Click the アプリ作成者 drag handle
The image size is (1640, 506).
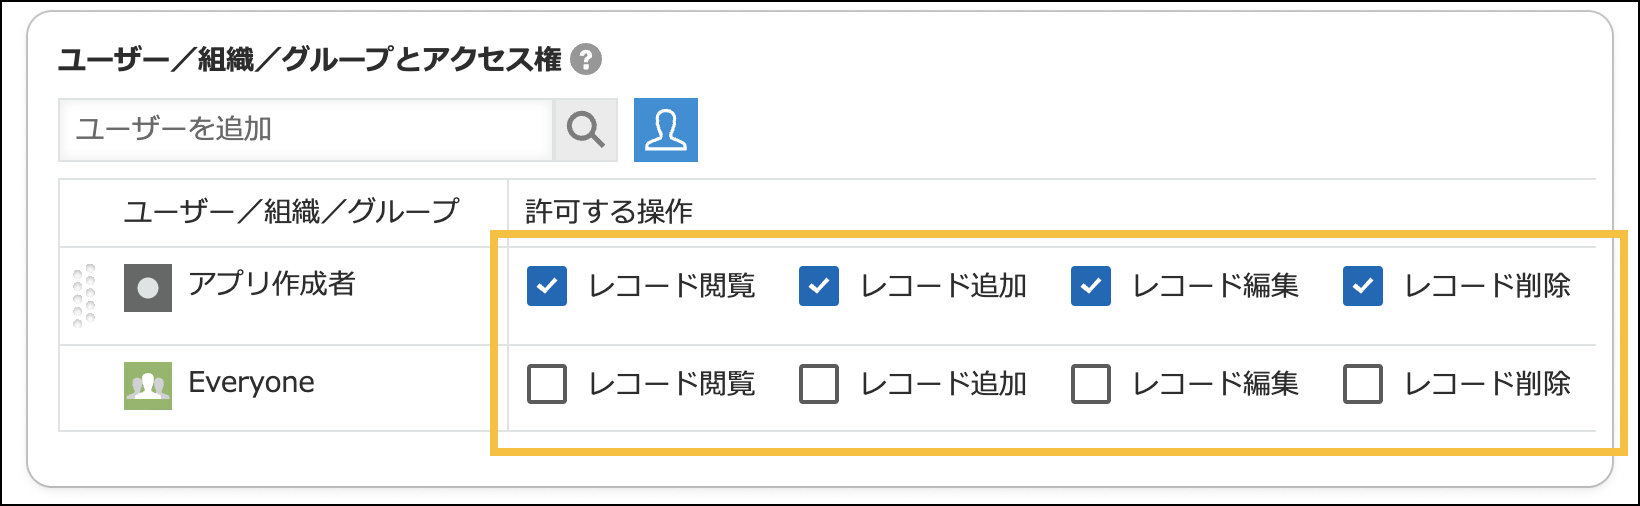click(84, 295)
